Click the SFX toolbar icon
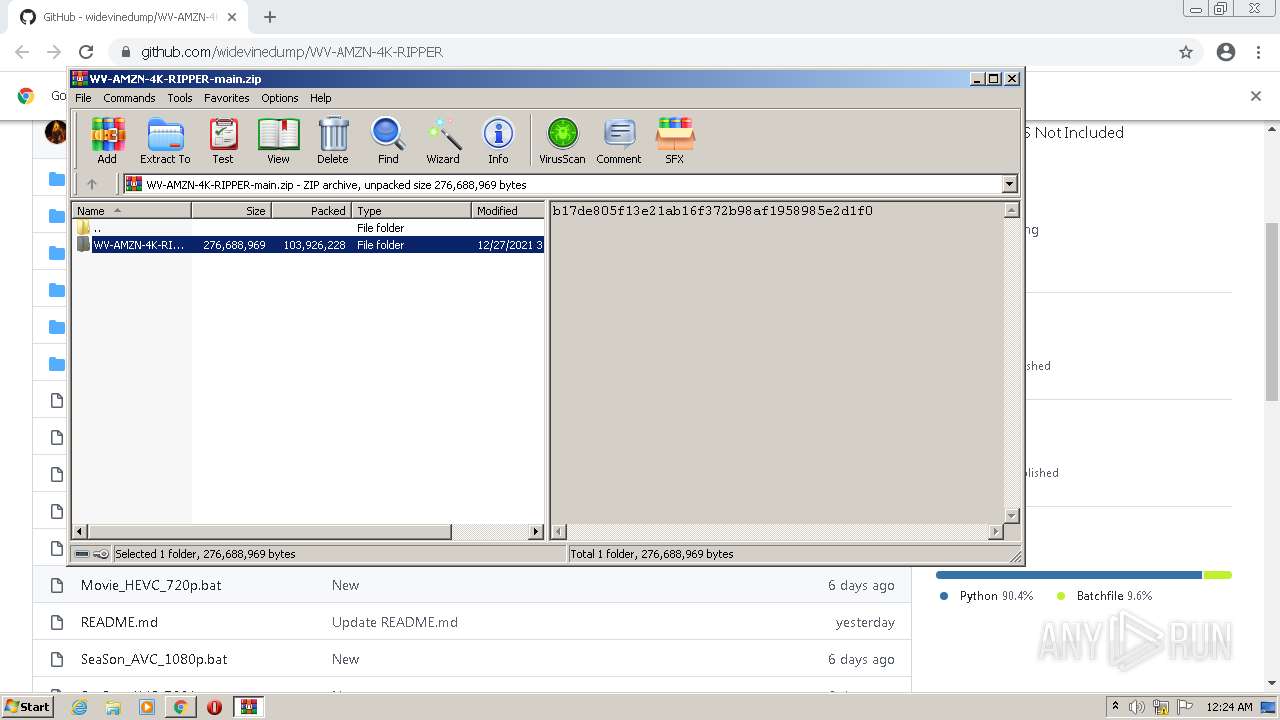The width and height of the screenshot is (1280, 720). coord(675,140)
